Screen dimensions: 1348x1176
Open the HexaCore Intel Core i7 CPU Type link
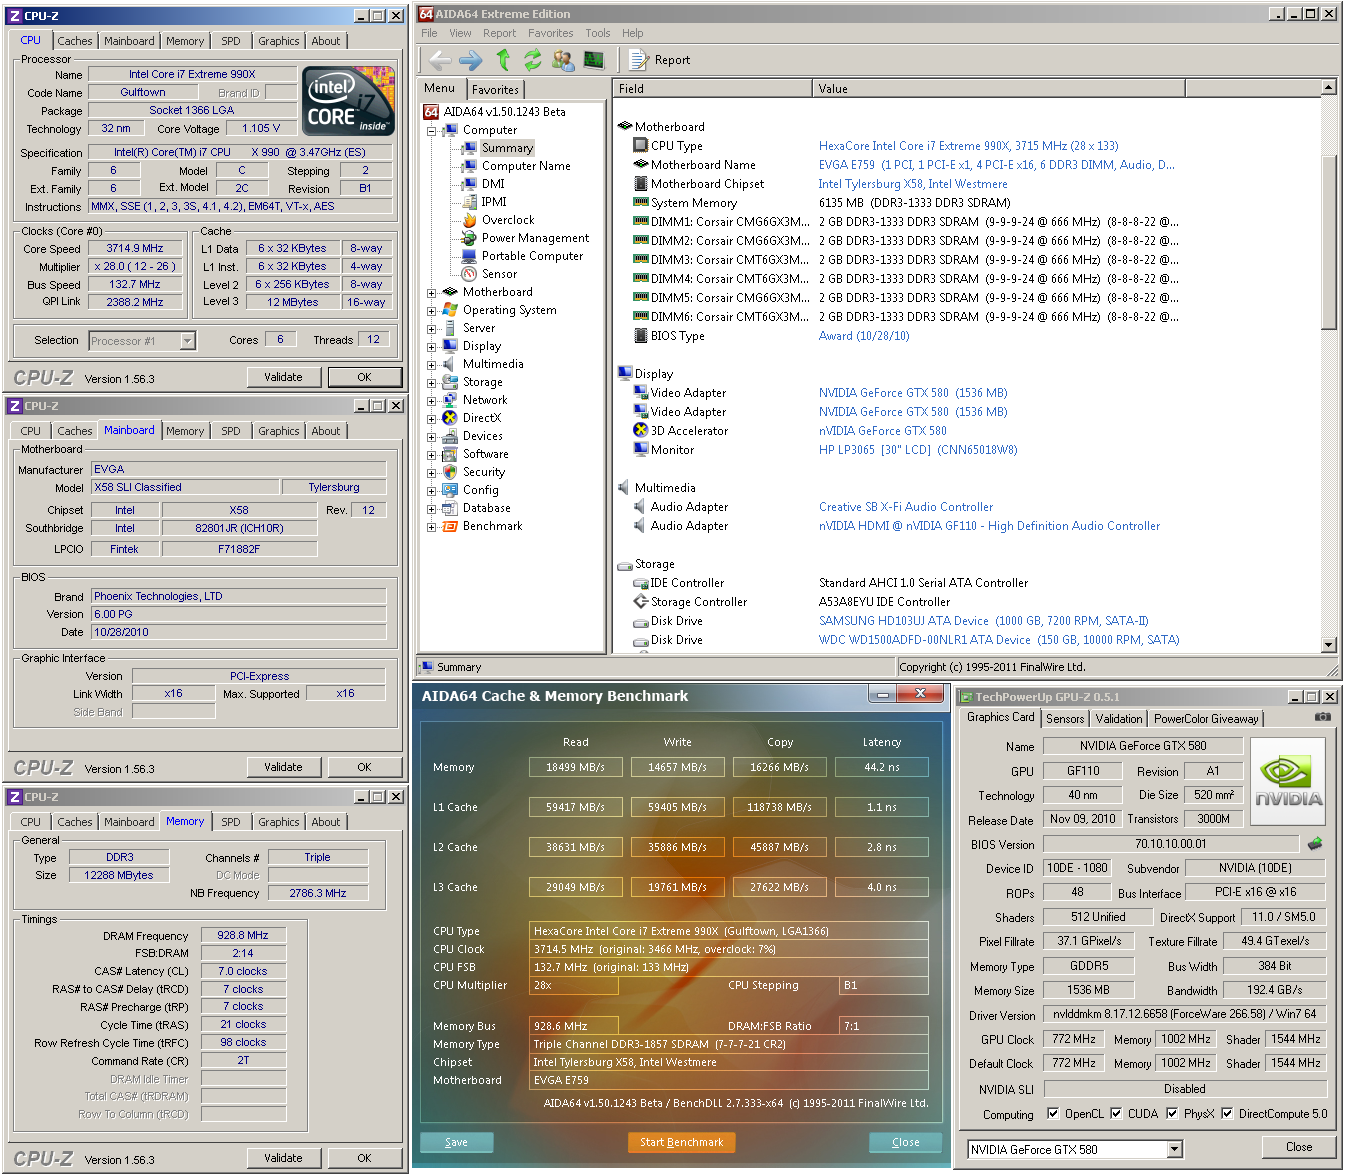point(968,146)
